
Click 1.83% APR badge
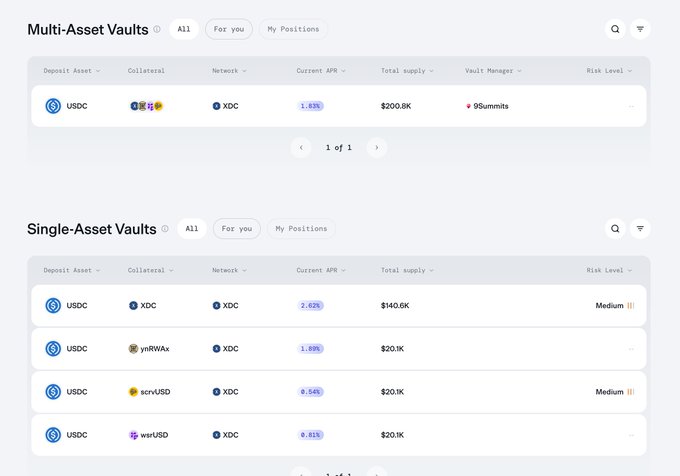pos(311,106)
